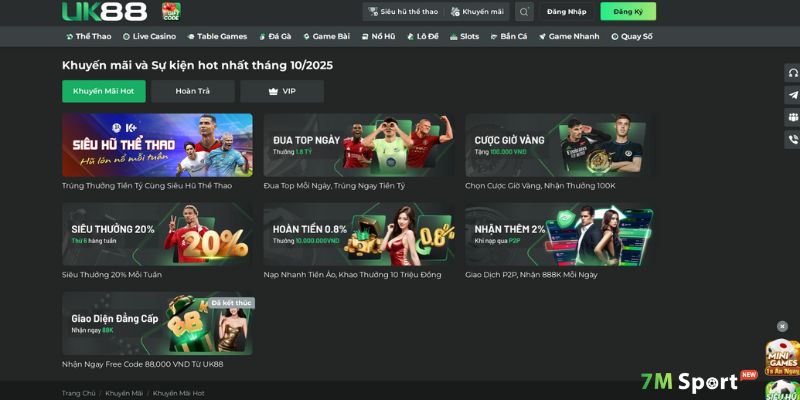This screenshot has width=800, height=400.
Task: Select the Khuyến Mãi Hot tab
Action: click(x=104, y=91)
